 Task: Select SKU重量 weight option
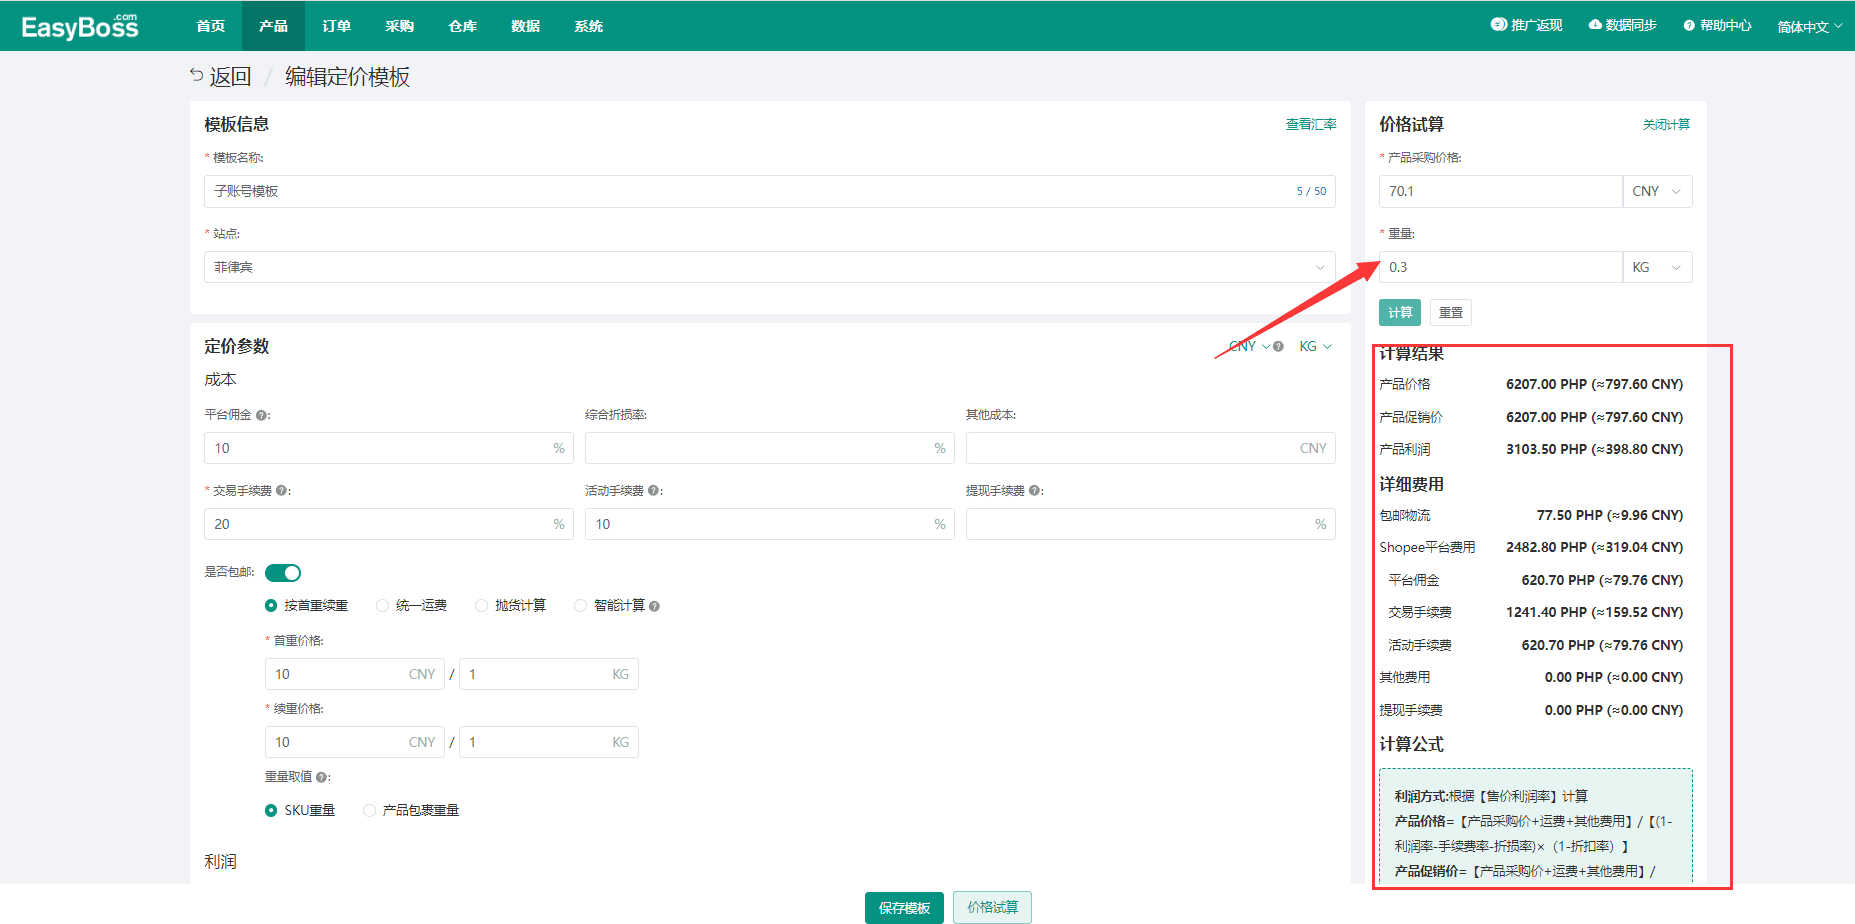pyautogui.click(x=300, y=811)
